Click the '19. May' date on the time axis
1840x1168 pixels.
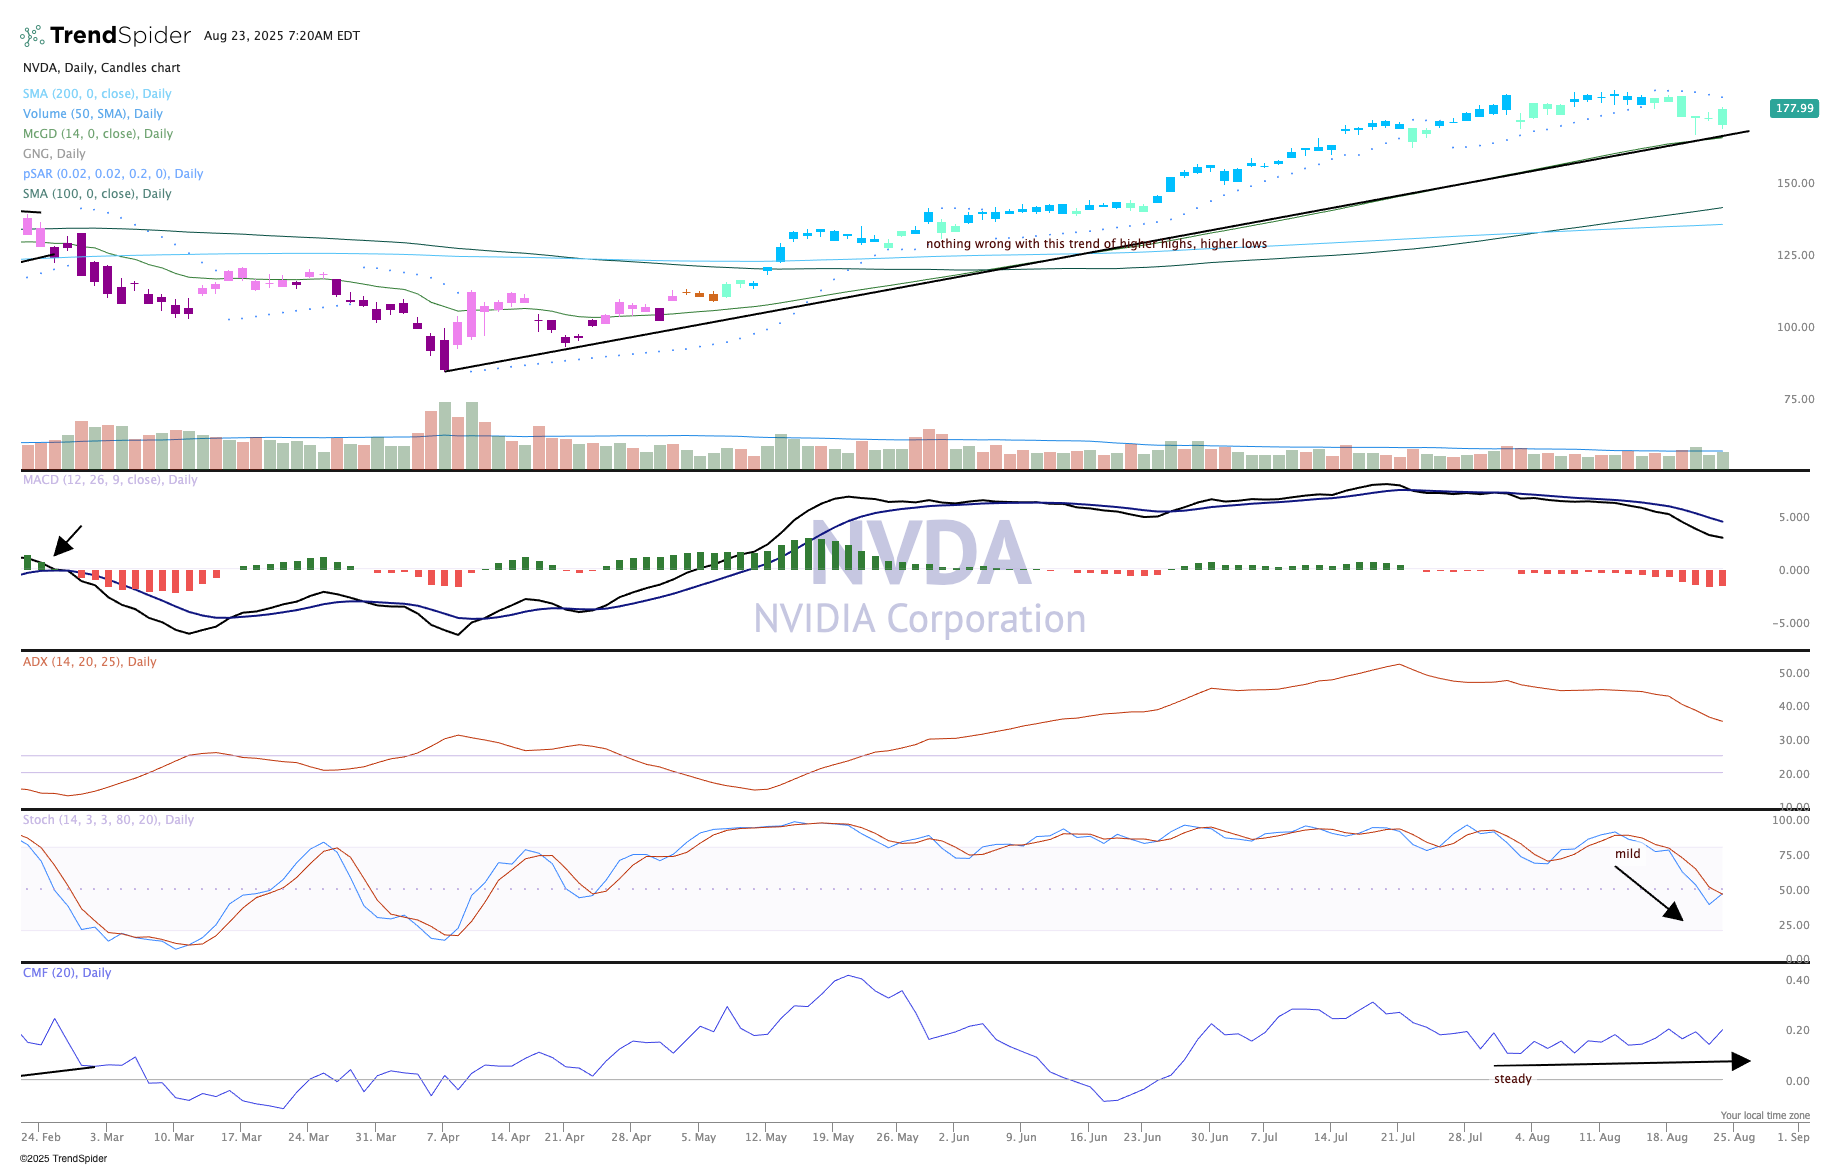coord(833,1137)
